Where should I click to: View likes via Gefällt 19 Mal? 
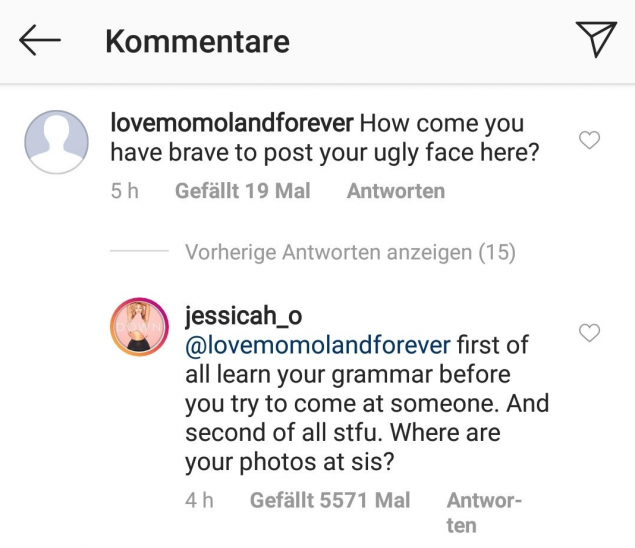pos(242,191)
